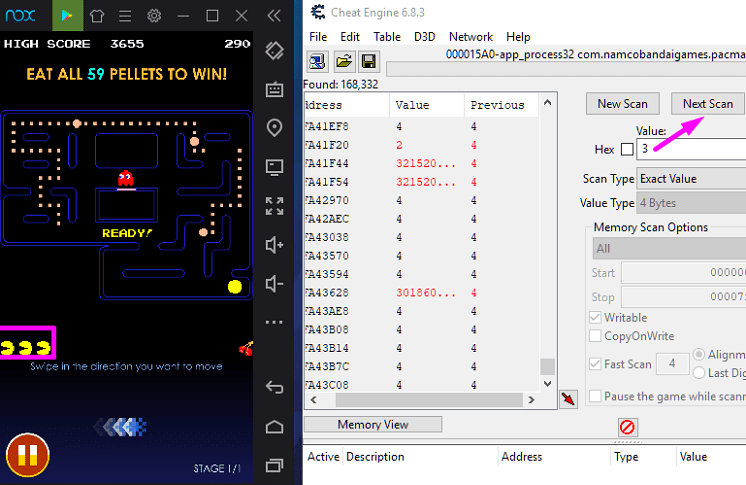Screen dimensions: 746x485
Task: Open the Play Store icon in Nox toolbar
Action: coord(67,15)
